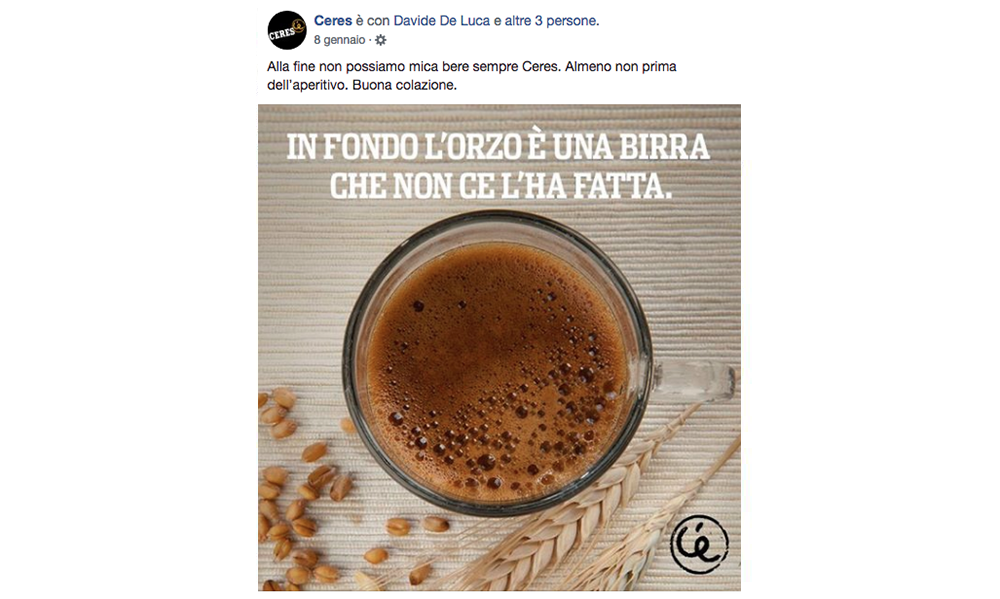Screen dimensions: 1000x599
Task: Click the barley drink cup in the photo
Action: [498, 364]
